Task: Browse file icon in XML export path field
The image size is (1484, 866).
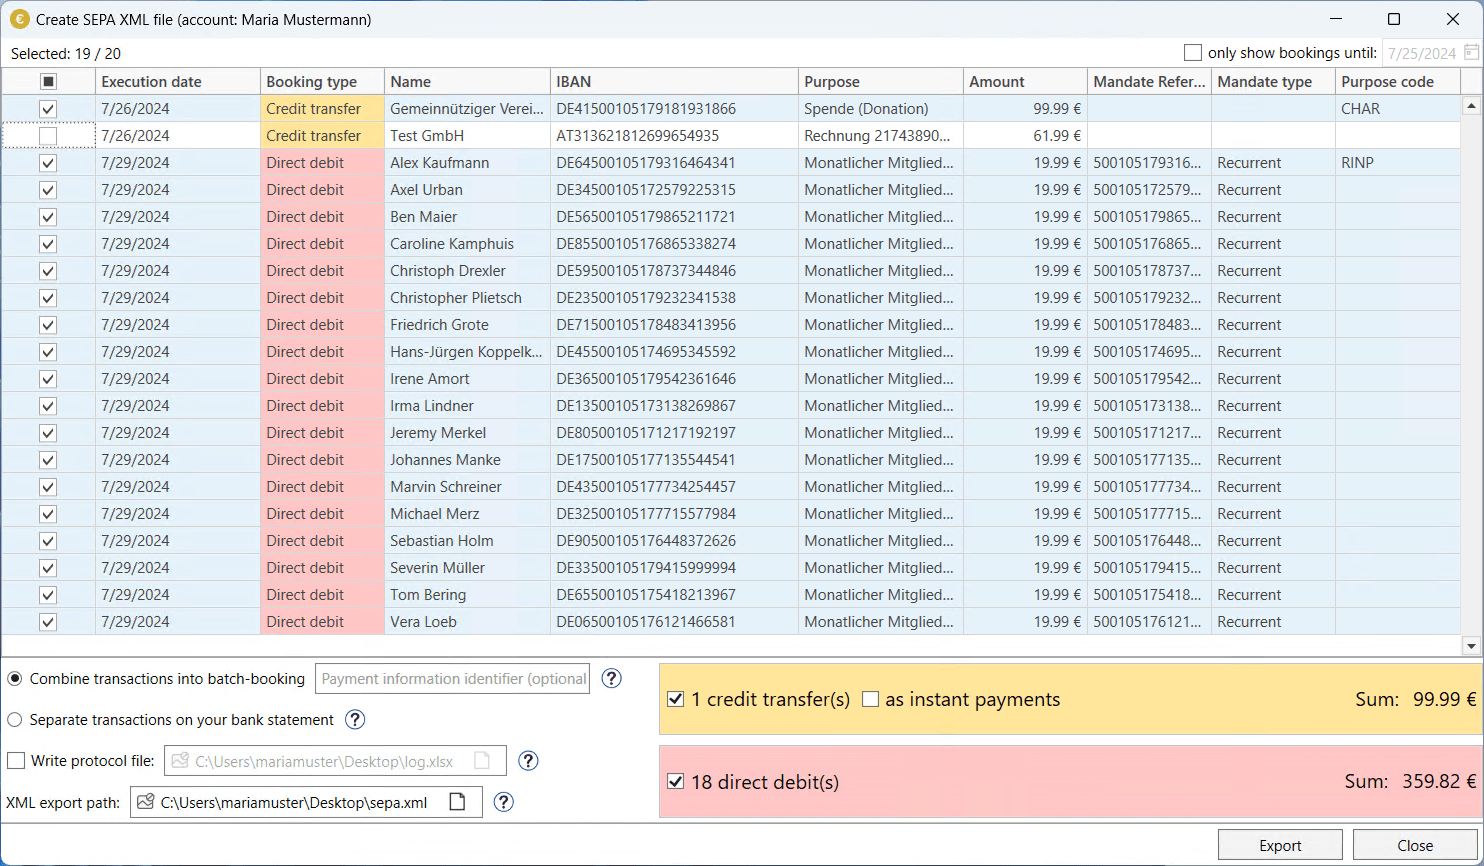Action: [x=457, y=802]
